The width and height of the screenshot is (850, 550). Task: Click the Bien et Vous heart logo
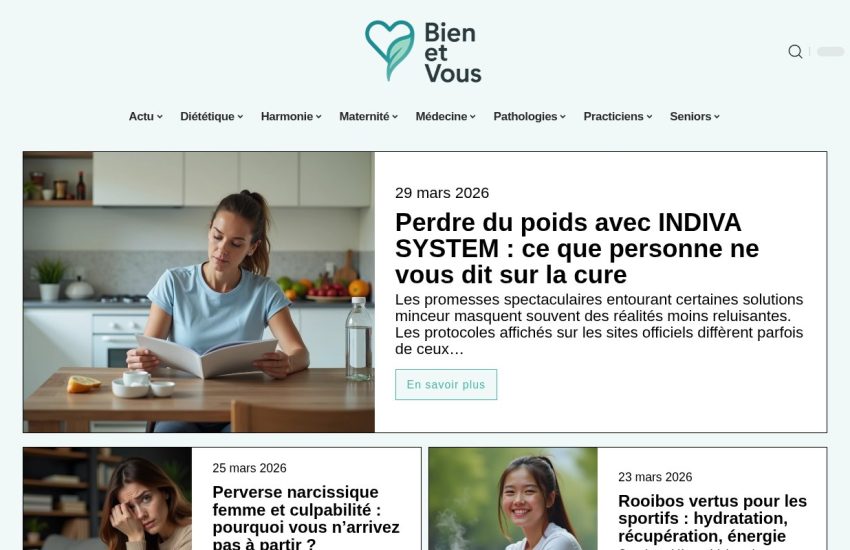coord(423,51)
